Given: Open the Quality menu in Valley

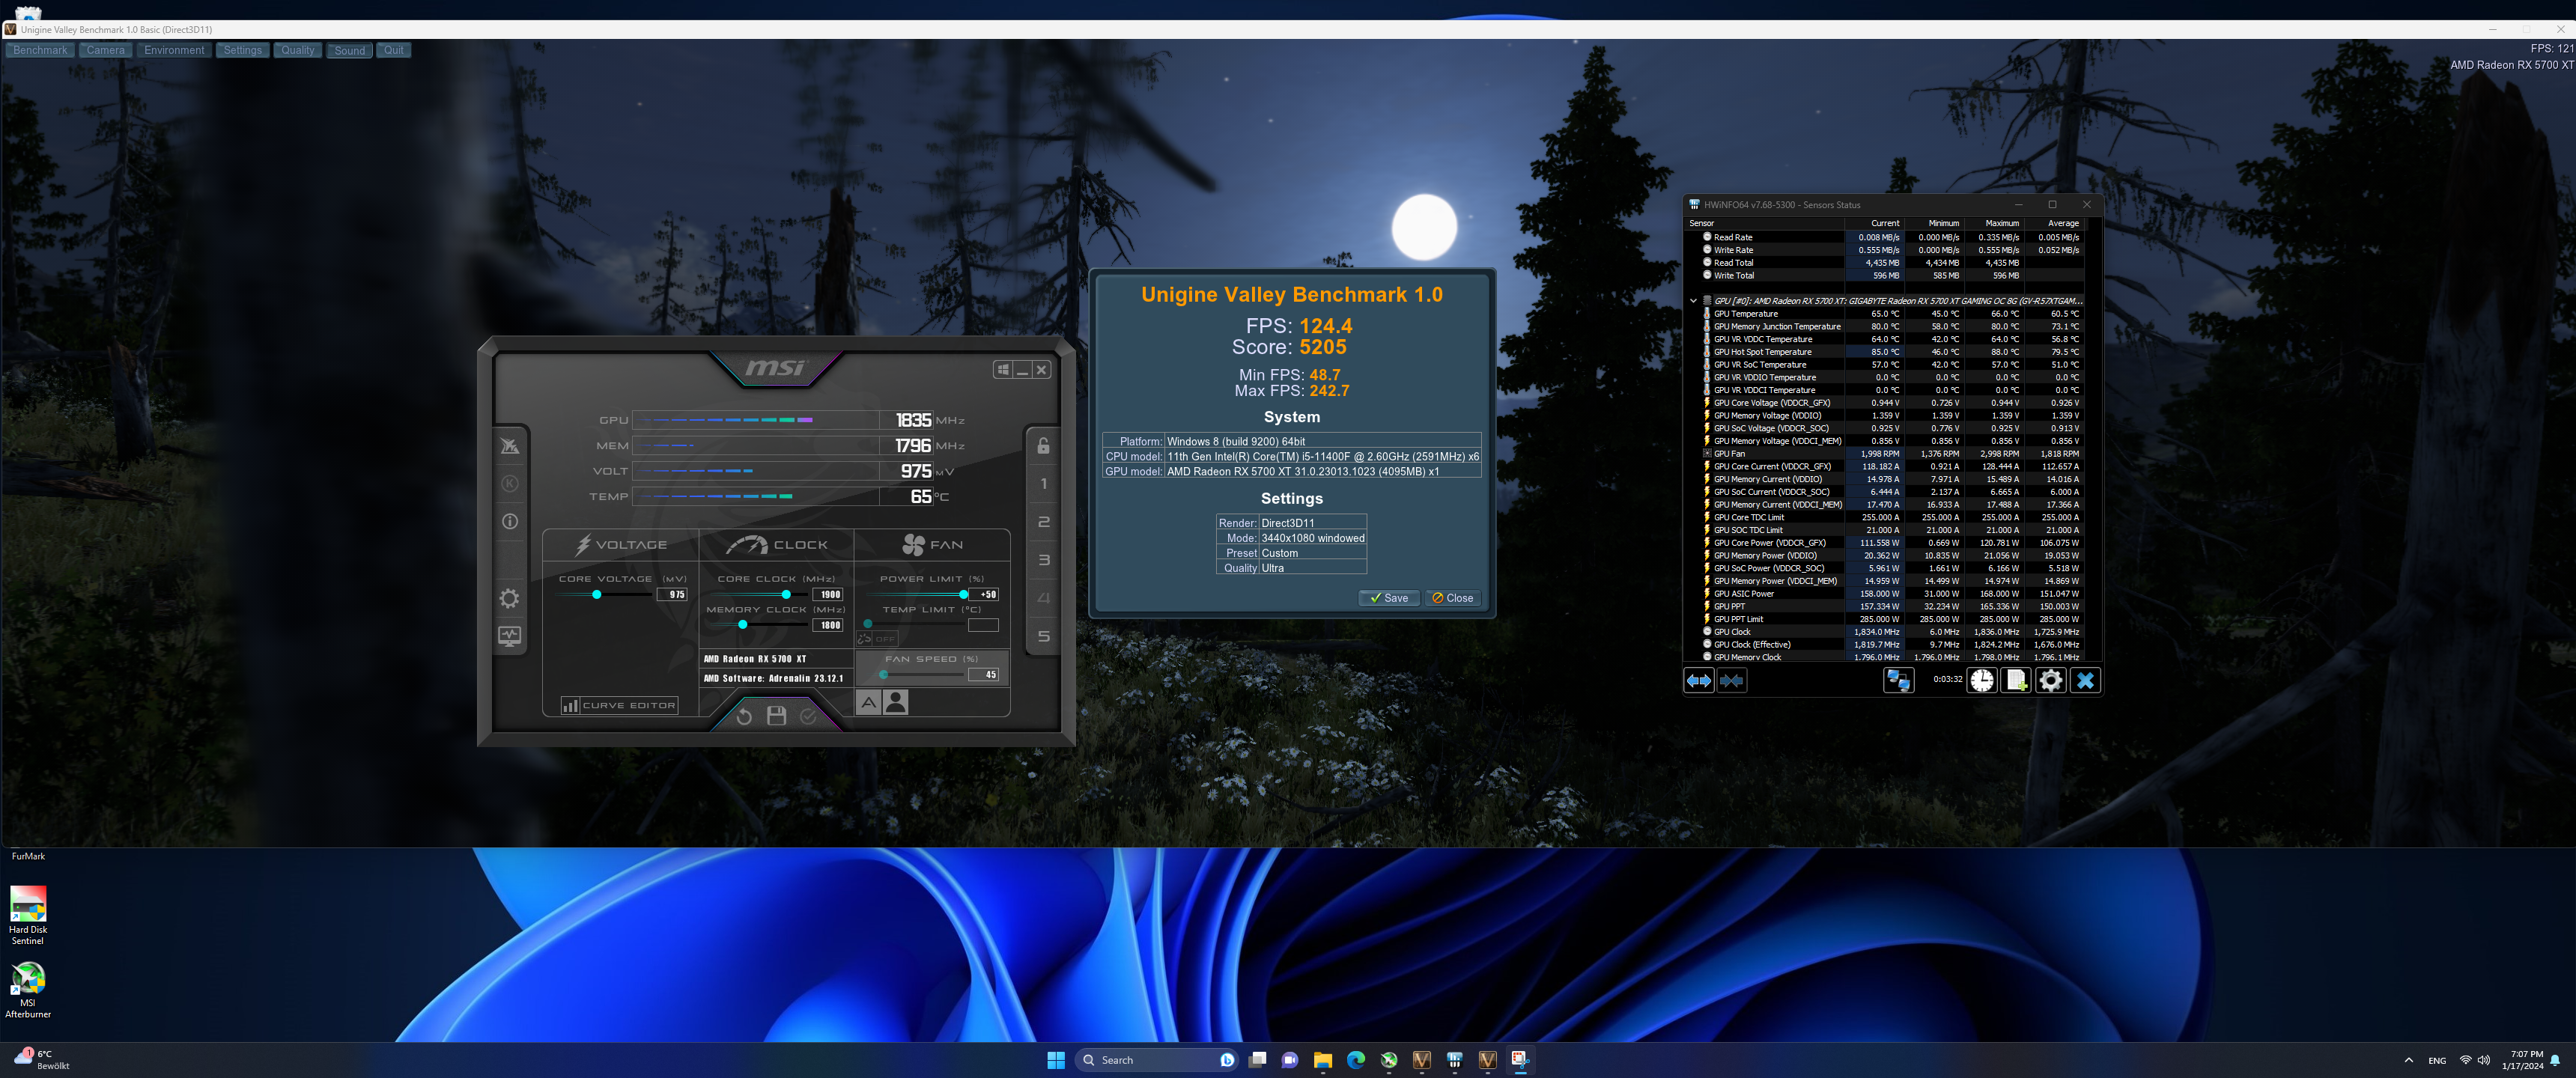Looking at the screenshot, I should [297, 50].
